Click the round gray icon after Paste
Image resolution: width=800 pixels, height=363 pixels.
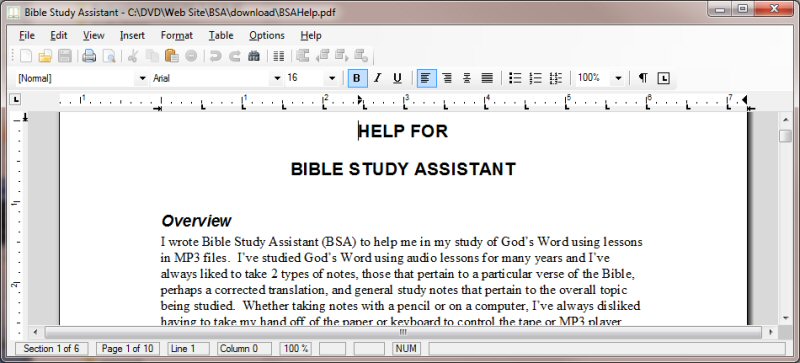[x=191, y=56]
